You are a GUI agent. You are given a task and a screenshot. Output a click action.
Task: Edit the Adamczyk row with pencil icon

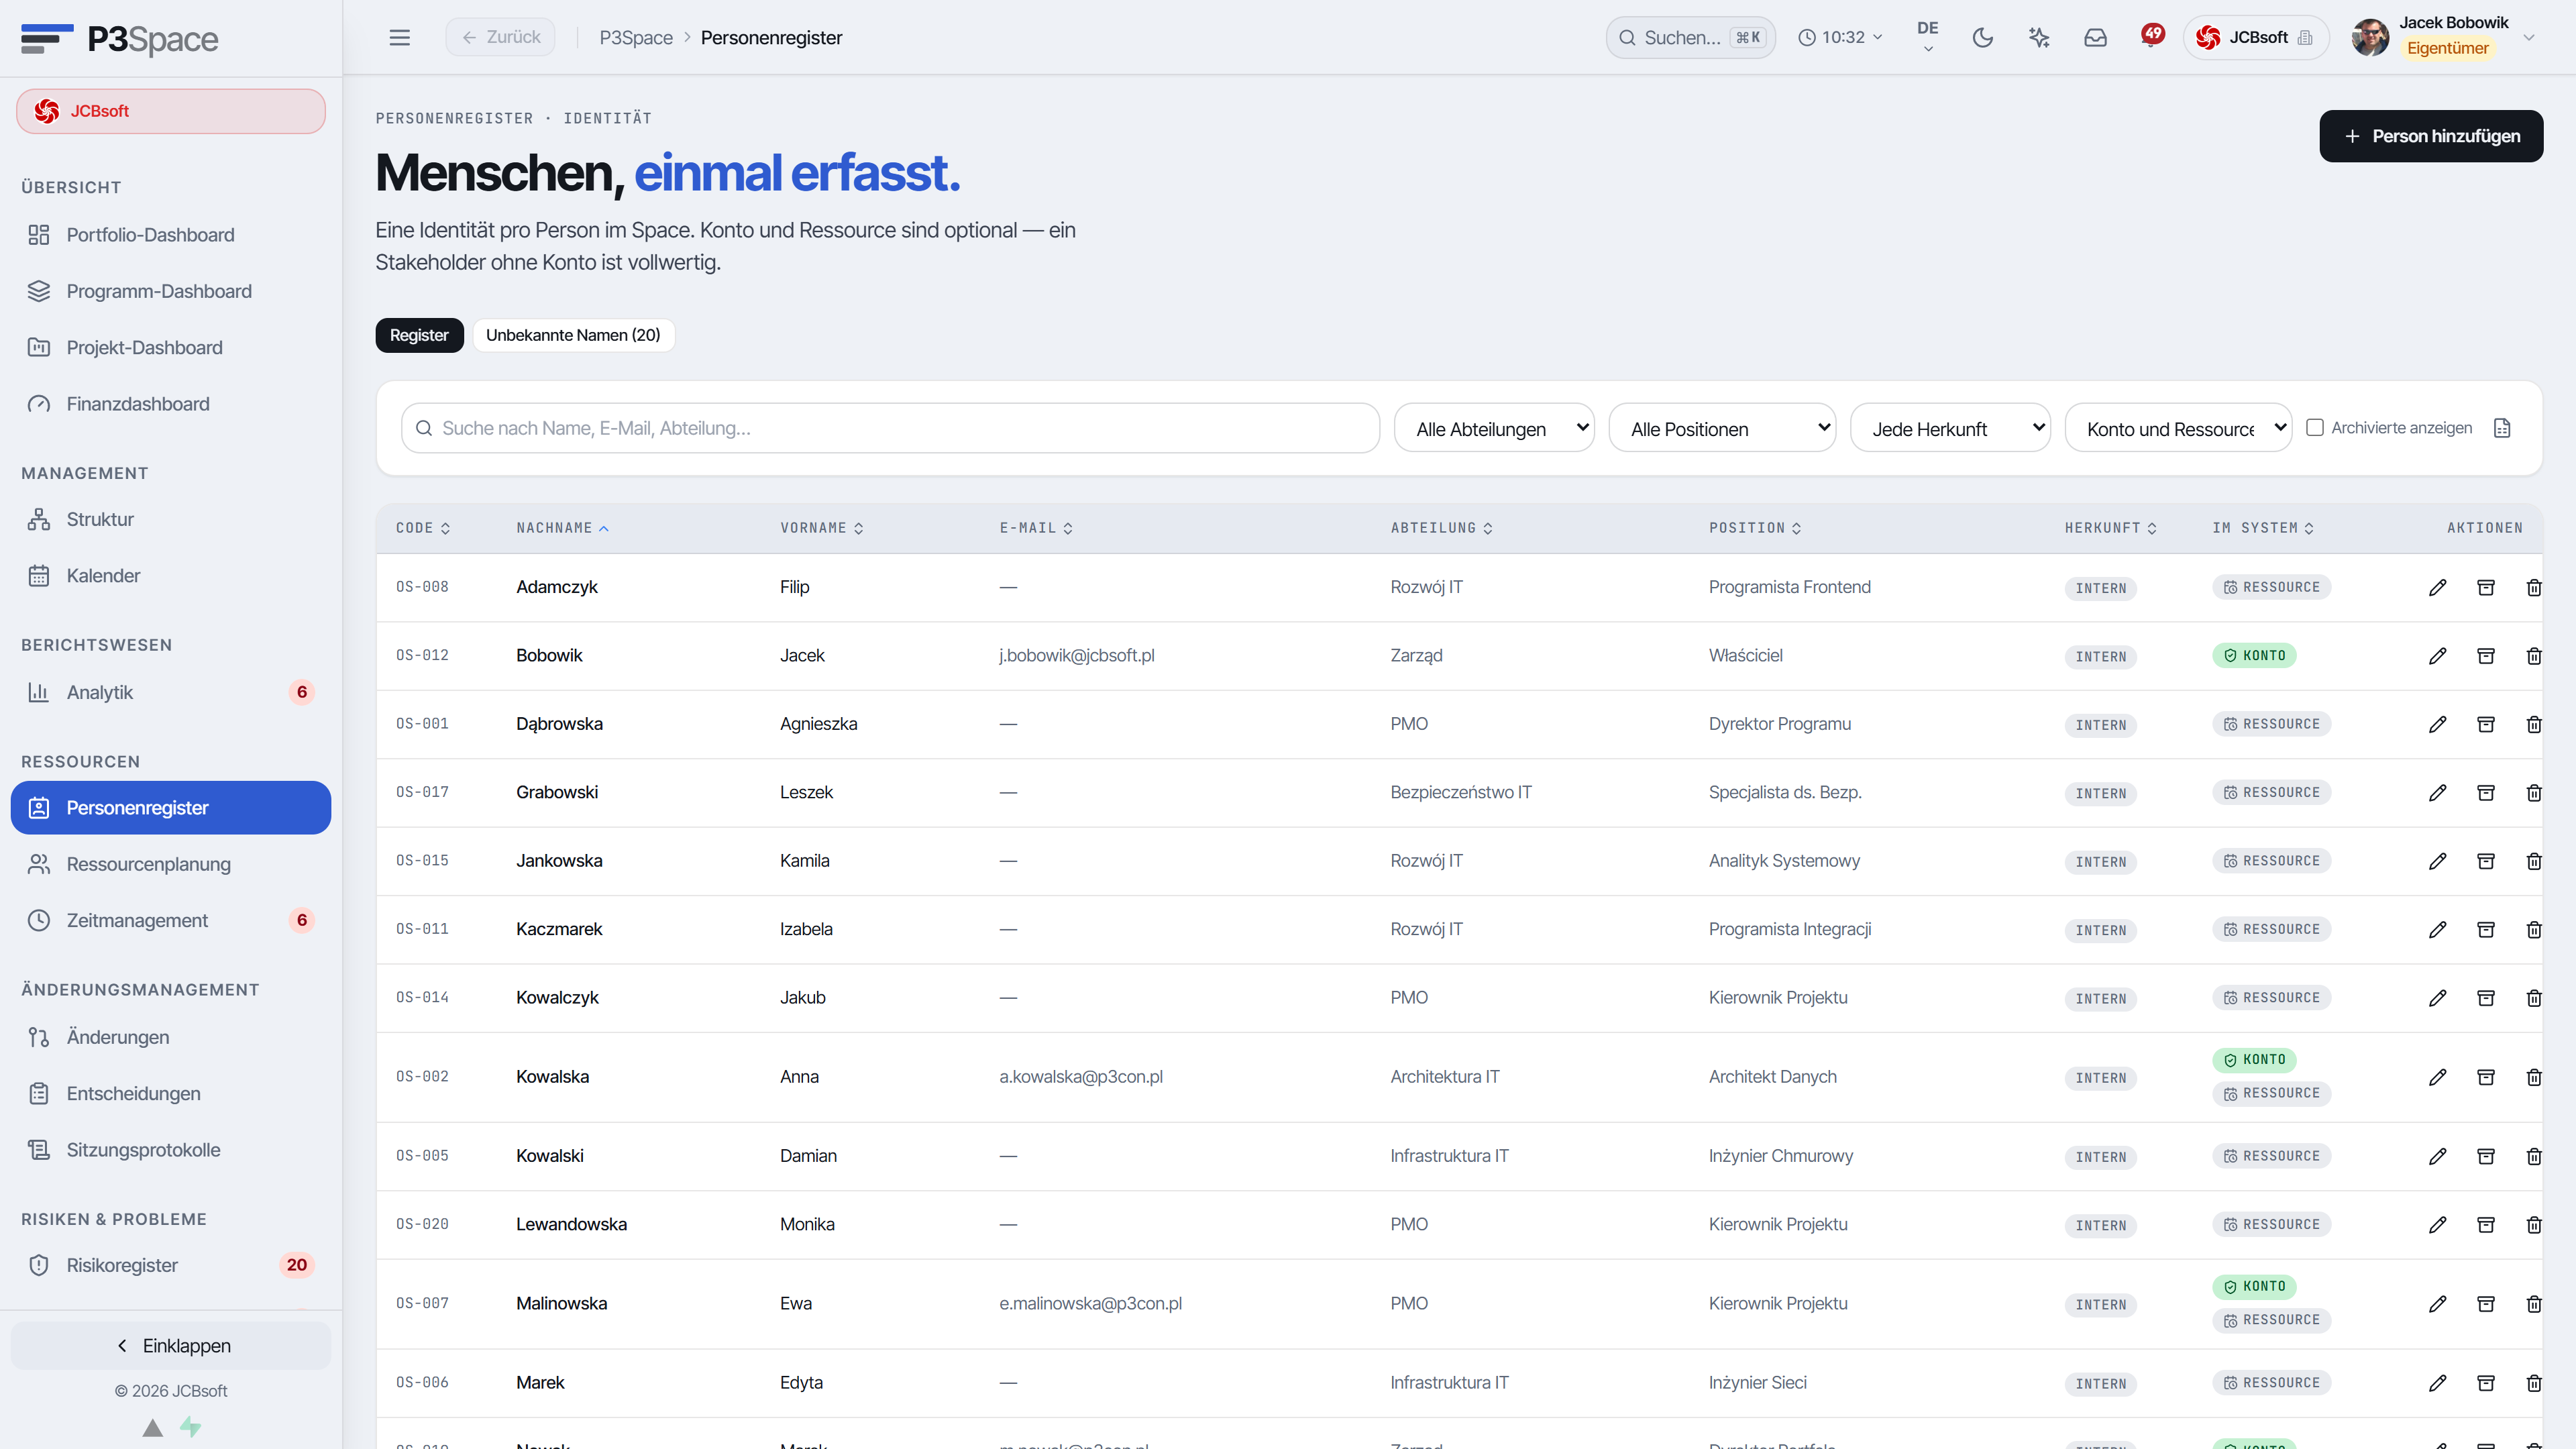[2437, 588]
